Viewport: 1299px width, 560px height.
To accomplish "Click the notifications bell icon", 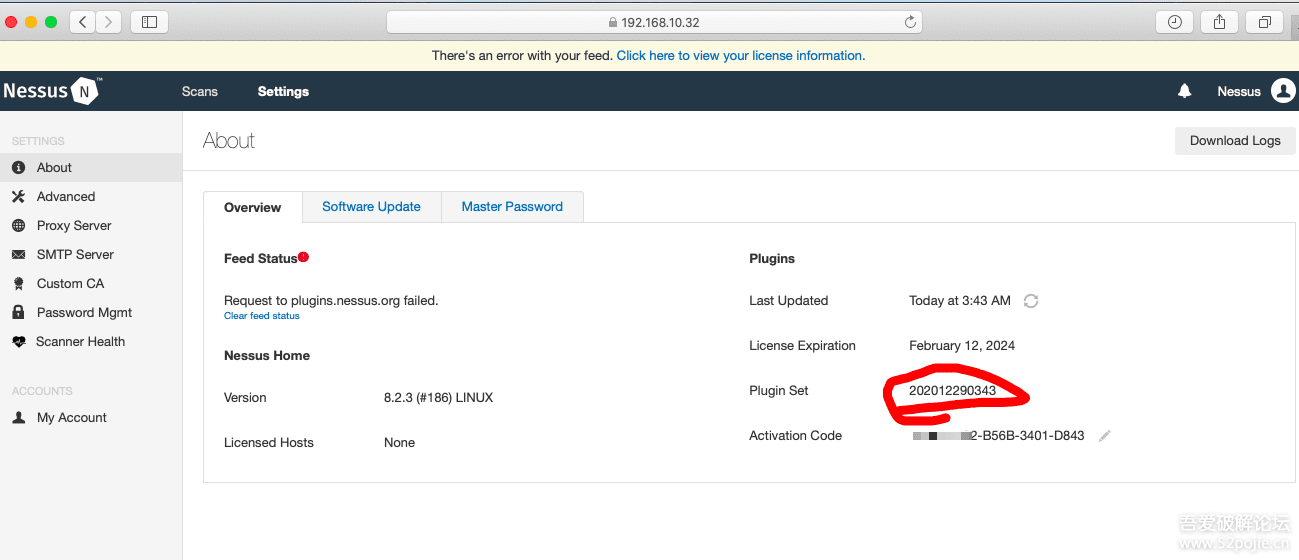I will [x=1184, y=91].
